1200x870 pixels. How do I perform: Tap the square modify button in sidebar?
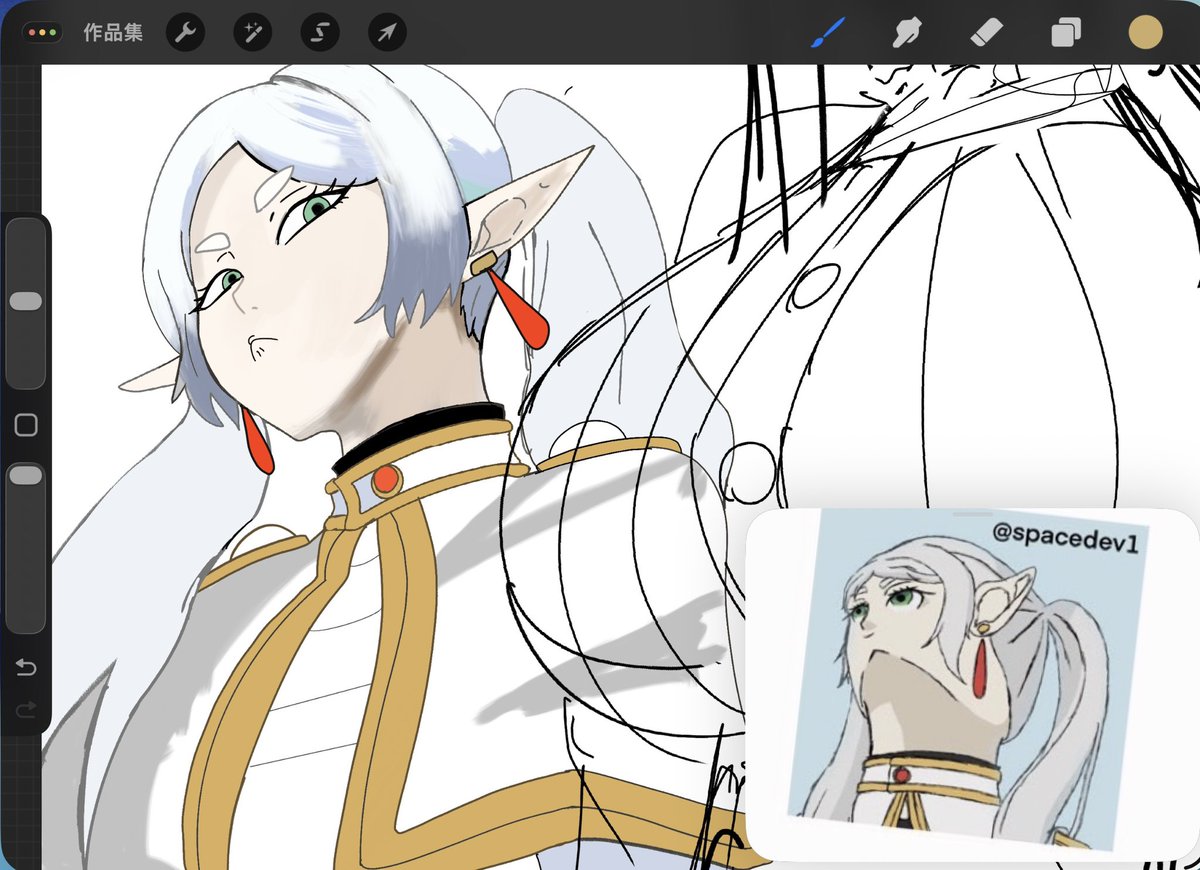coord(27,426)
